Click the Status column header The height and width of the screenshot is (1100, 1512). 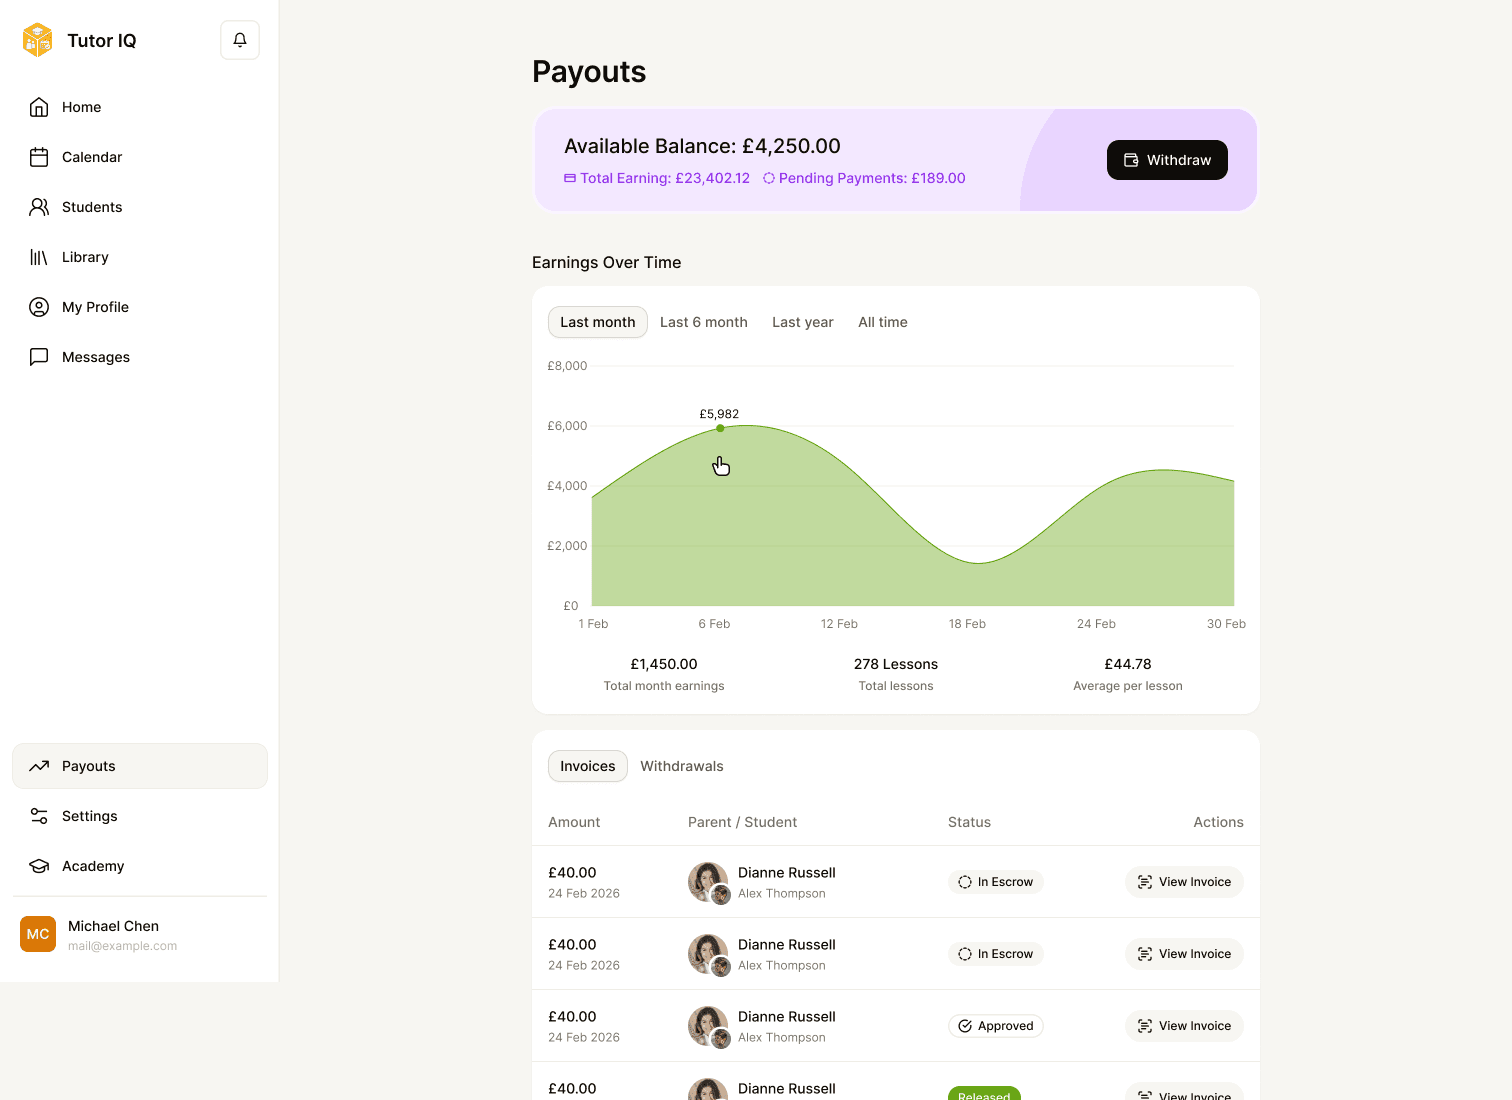969,822
